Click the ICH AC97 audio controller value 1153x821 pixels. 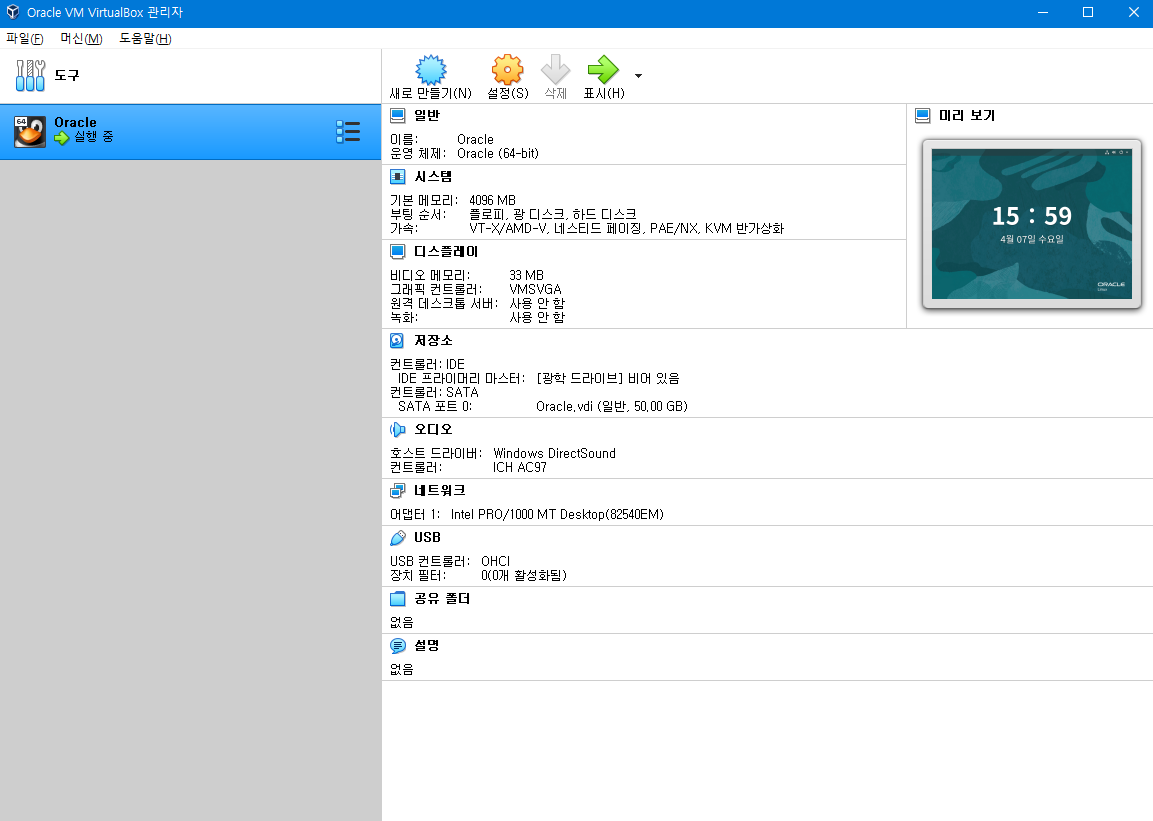coord(520,467)
